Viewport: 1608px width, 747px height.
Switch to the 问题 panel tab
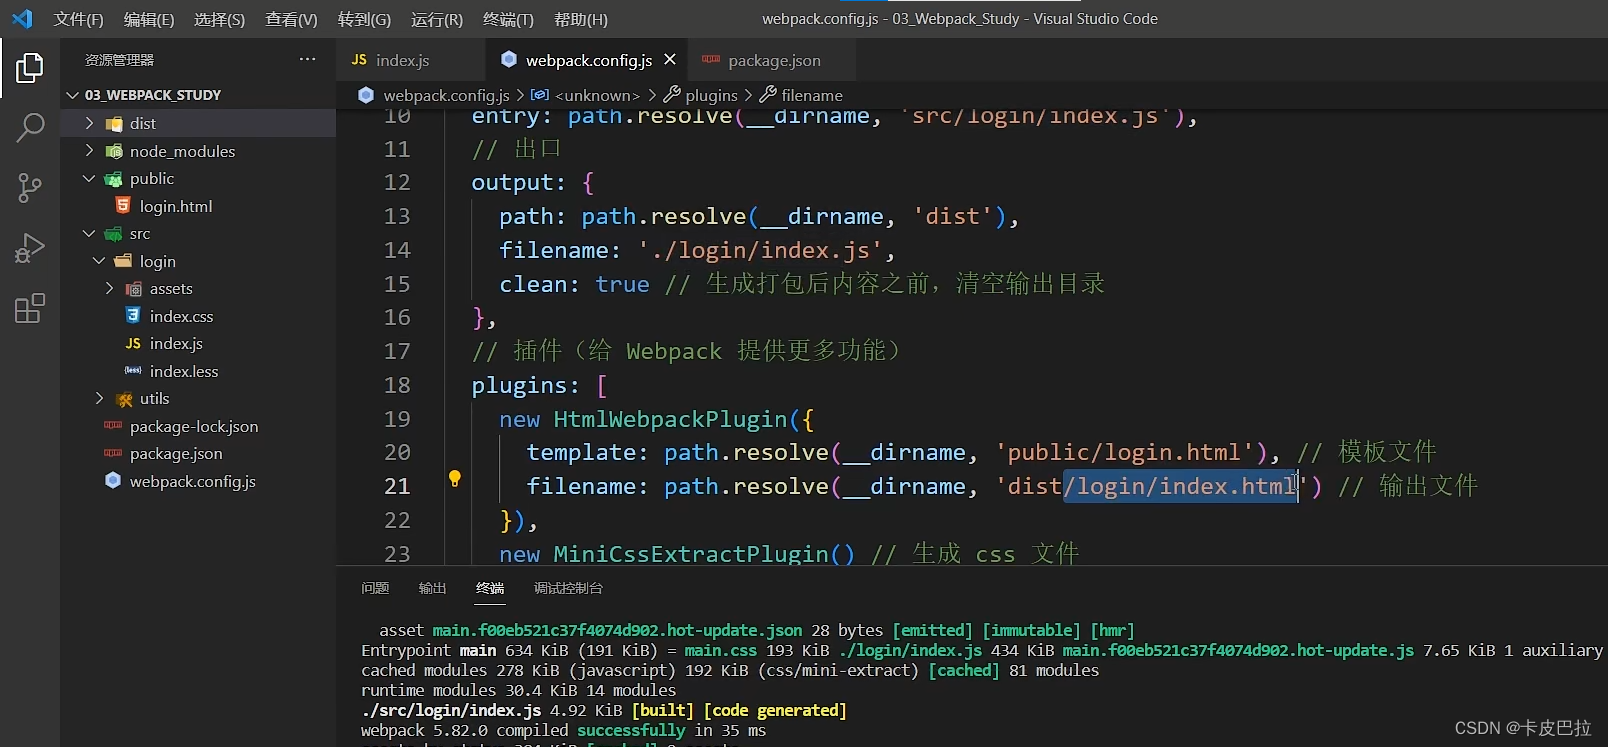[375, 588]
